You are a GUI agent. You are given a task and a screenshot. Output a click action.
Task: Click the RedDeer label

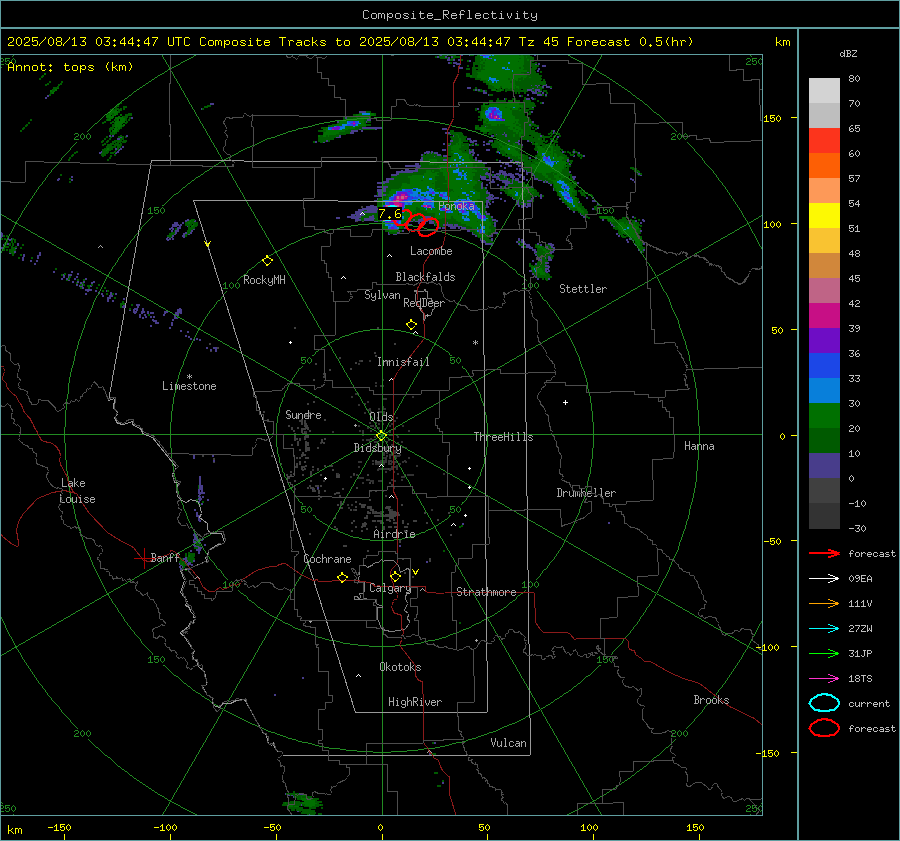coord(424,303)
